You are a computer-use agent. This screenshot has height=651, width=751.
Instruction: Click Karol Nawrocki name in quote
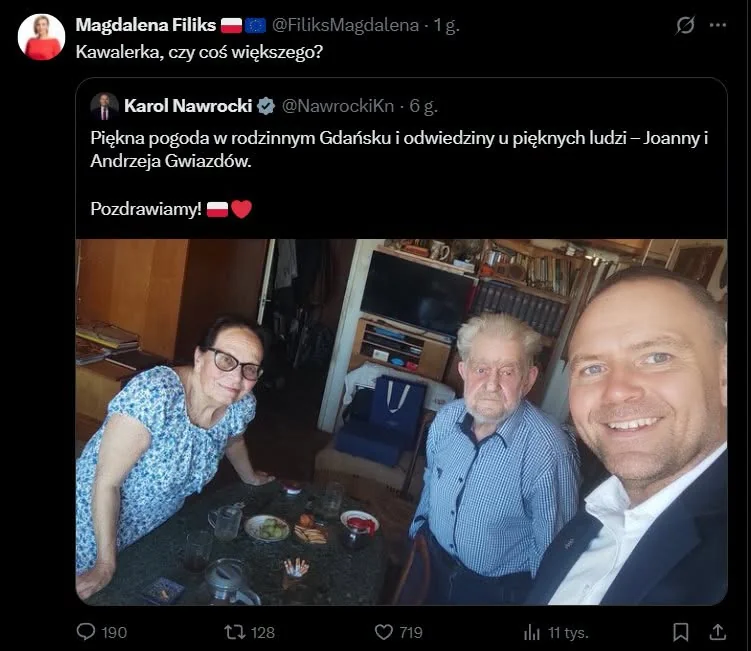tap(188, 106)
